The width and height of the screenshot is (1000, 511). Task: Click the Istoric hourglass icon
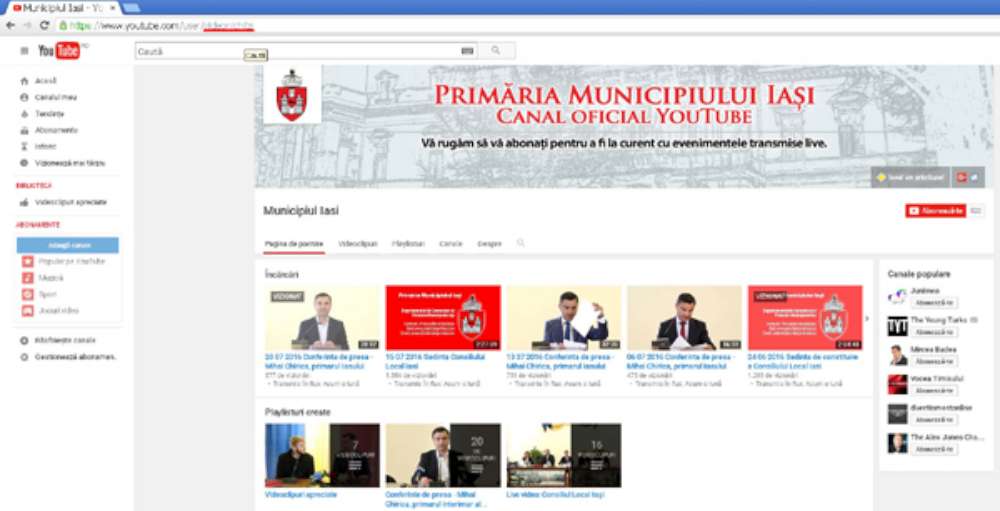tap(24, 147)
